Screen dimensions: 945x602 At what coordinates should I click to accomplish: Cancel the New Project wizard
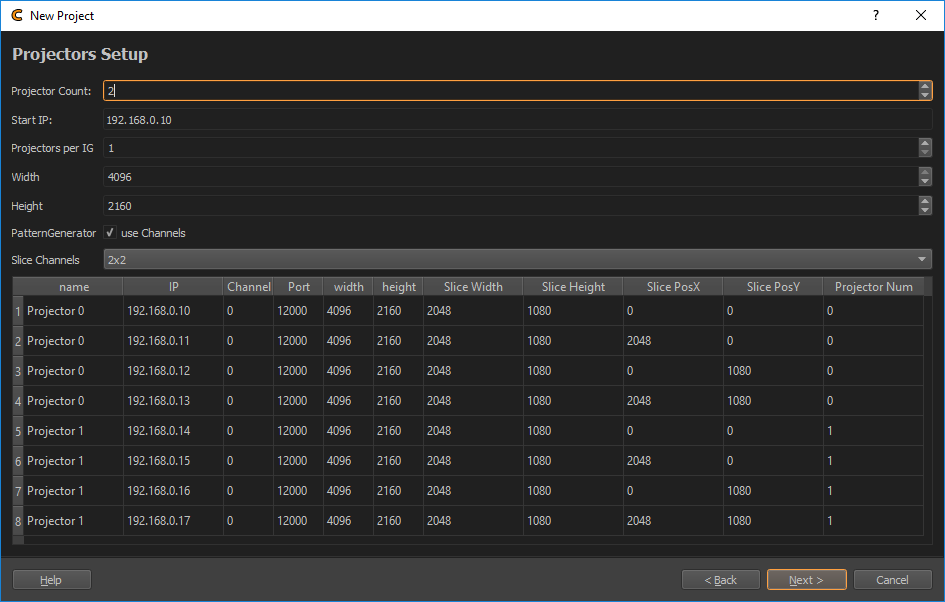coord(892,580)
